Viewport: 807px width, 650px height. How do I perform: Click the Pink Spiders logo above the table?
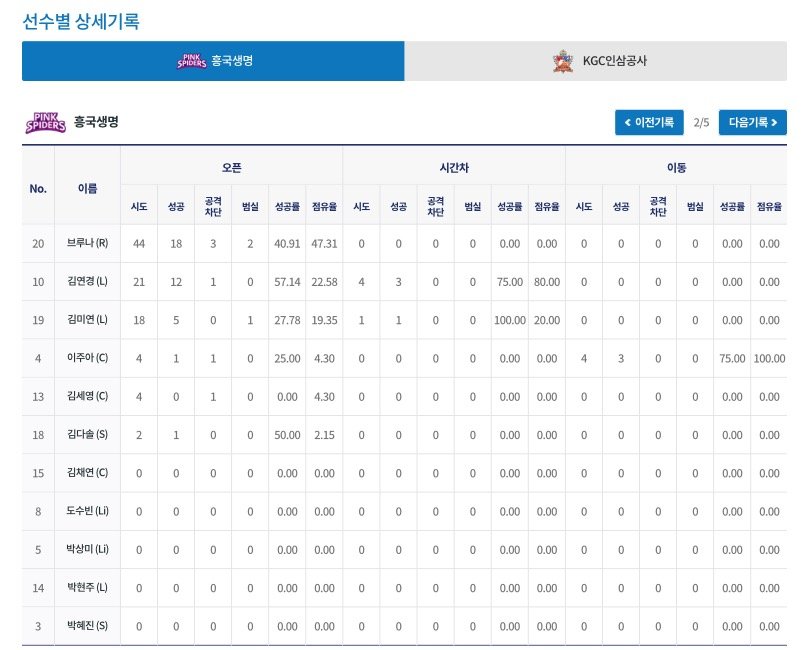point(45,122)
